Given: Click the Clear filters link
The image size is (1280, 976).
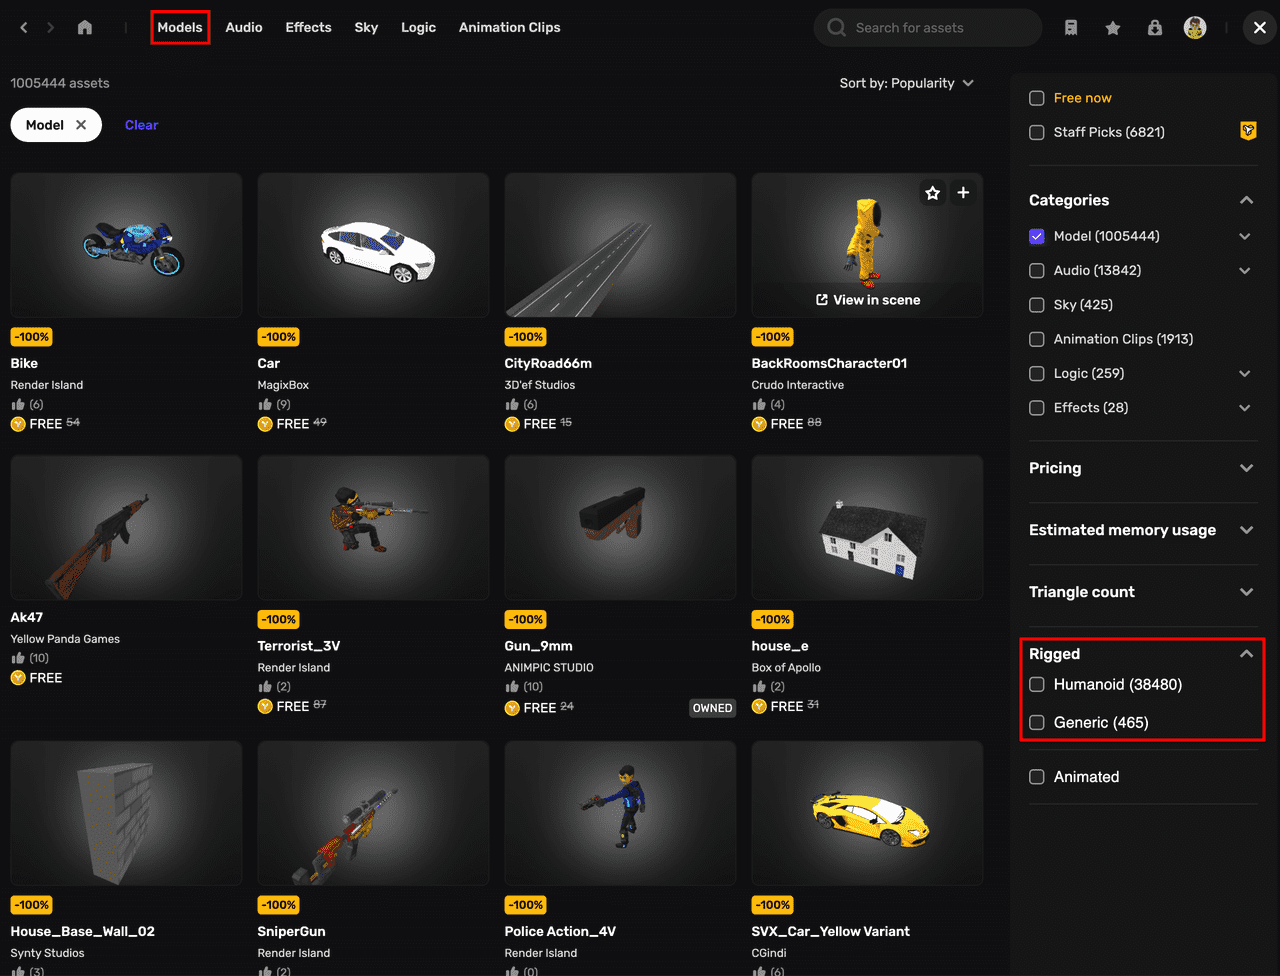Looking at the screenshot, I should coord(141,125).
